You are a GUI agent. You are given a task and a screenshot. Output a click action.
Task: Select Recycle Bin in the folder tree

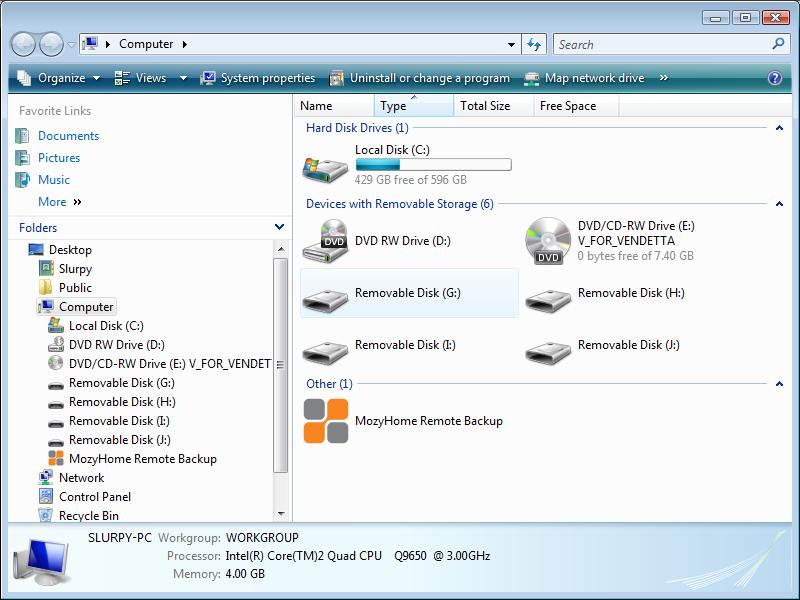[x=88, y=516]
